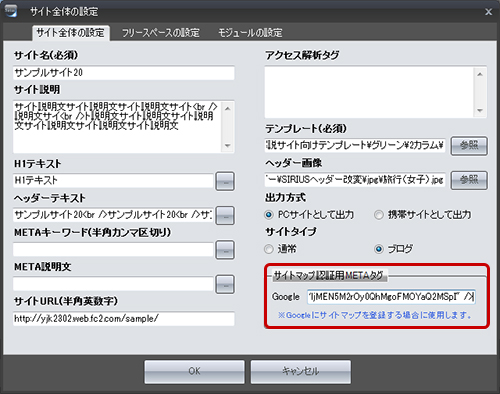
Task: Open the モジュールの設定 tab
Action: coord(250,33)
